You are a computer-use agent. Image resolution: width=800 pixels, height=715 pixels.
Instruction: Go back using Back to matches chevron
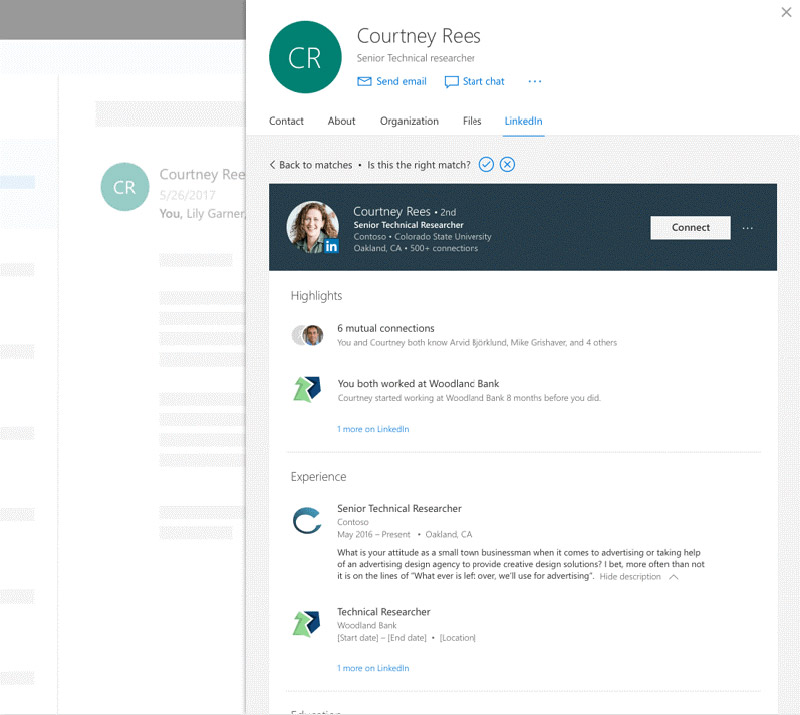click(272, 164)
